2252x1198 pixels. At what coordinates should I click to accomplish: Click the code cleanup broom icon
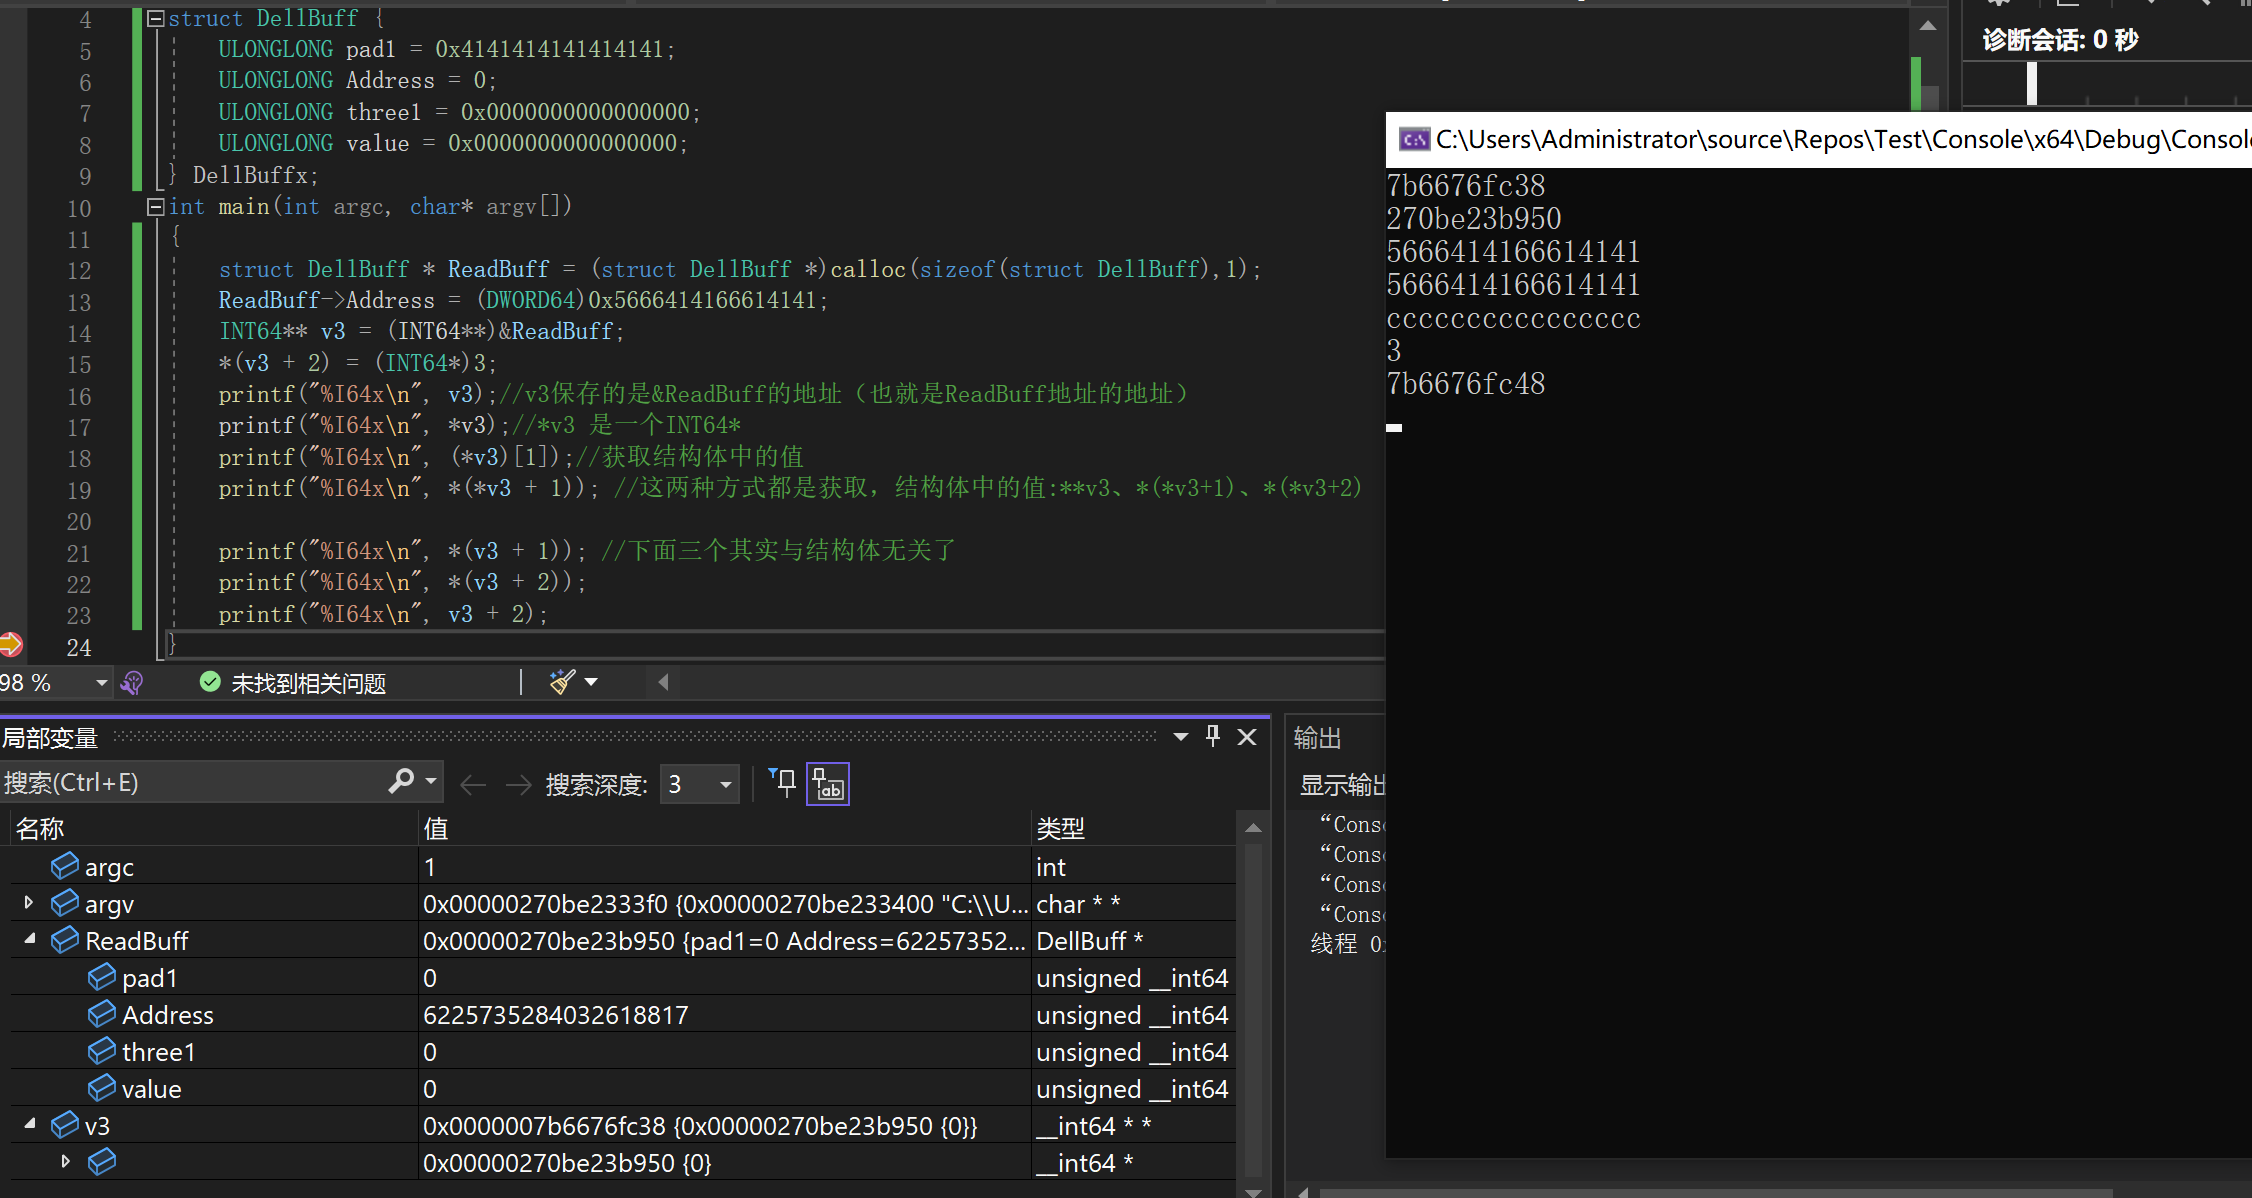[x=562, y=682]
